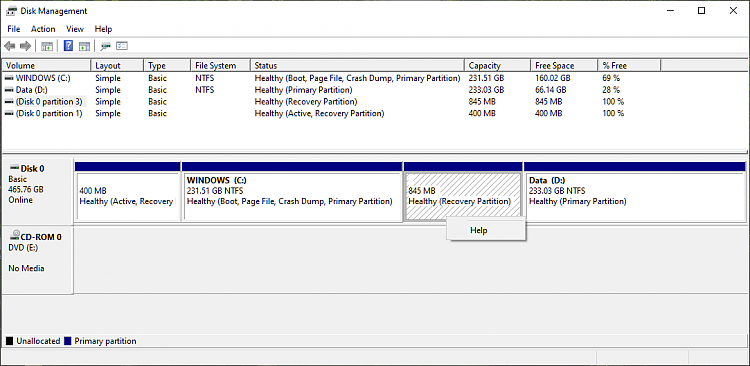Sort by the Layout column header

point(117,66)
